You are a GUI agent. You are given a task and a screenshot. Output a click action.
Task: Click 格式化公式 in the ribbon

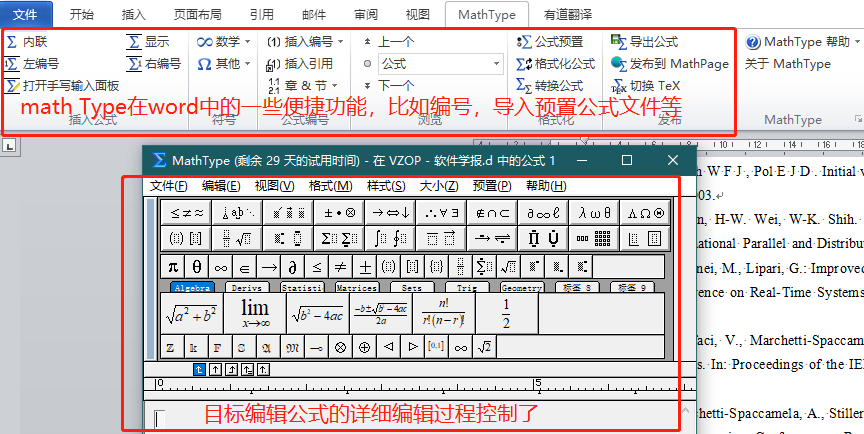(556, 64)
